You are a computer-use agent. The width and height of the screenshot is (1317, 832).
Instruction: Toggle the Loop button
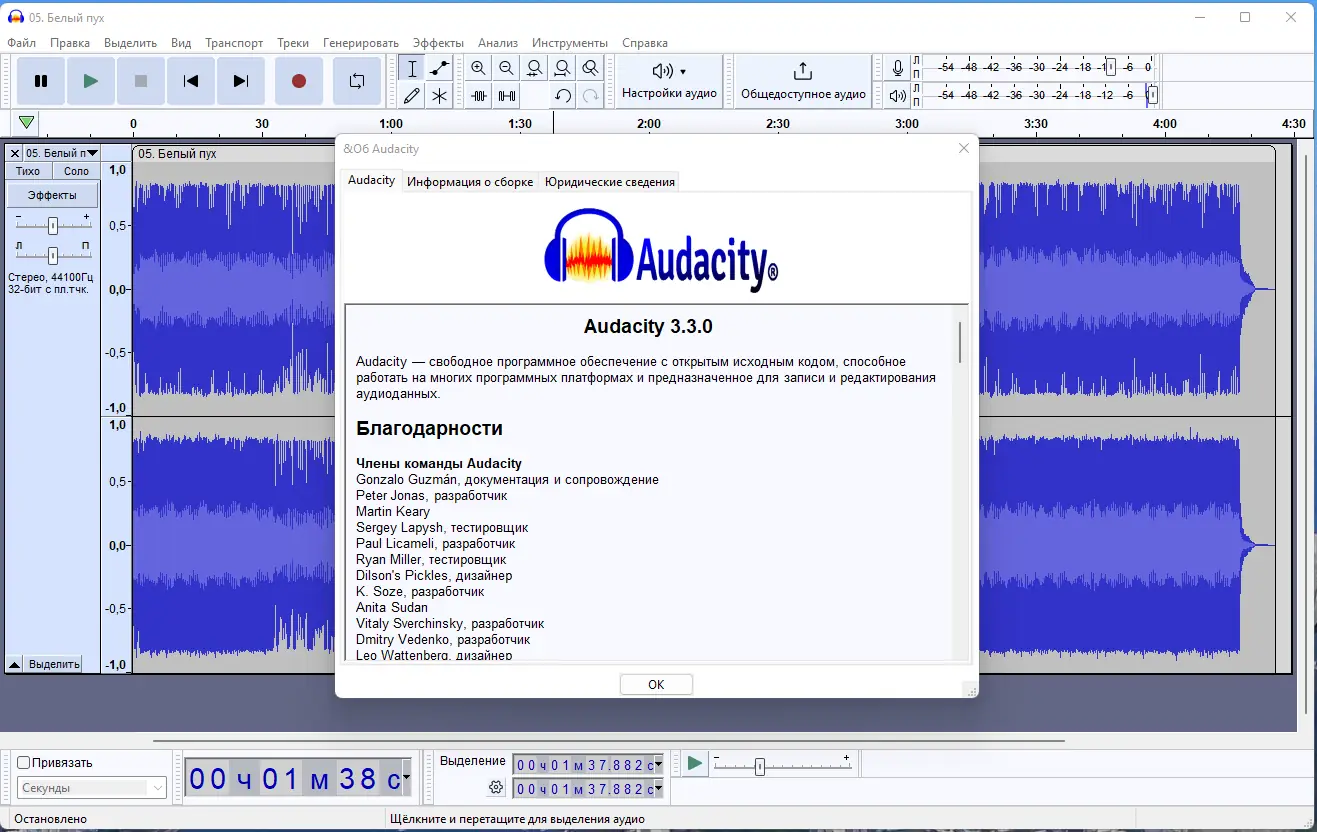[357, 81]
